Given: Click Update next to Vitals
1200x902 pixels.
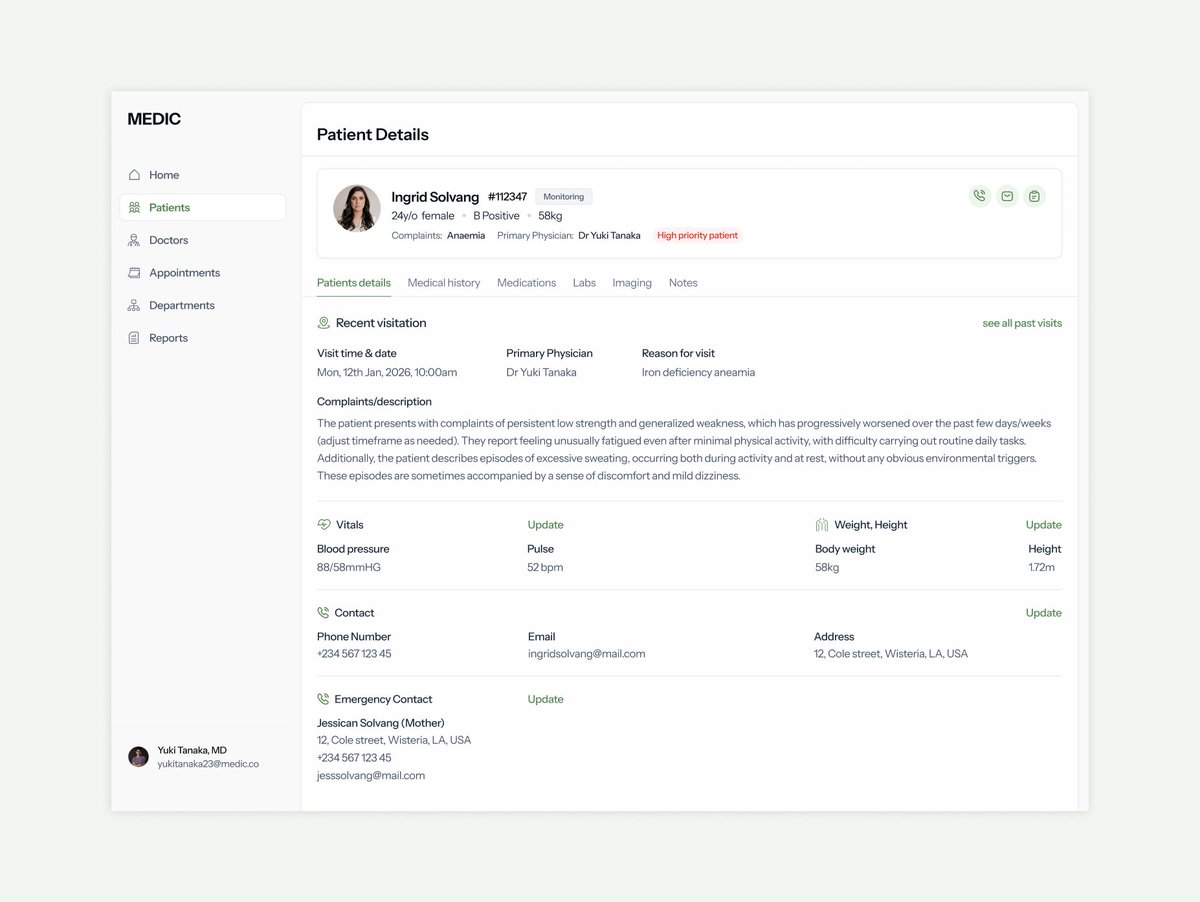Looking at the screenshot, I should (545, 525).
